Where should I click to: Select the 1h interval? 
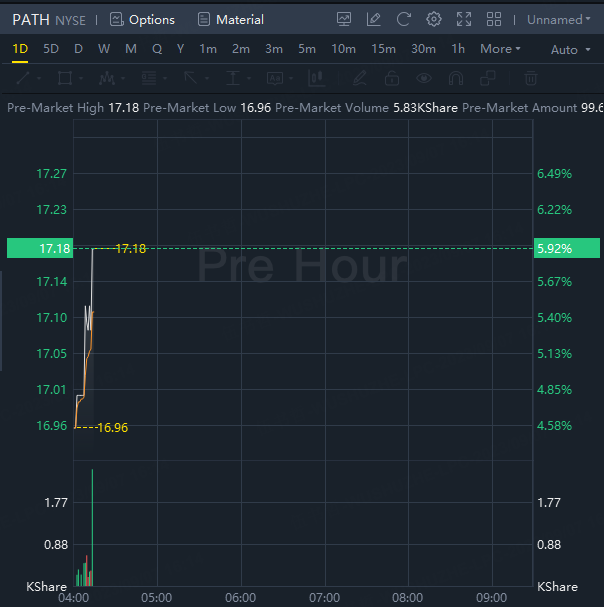tap(458, 49)
